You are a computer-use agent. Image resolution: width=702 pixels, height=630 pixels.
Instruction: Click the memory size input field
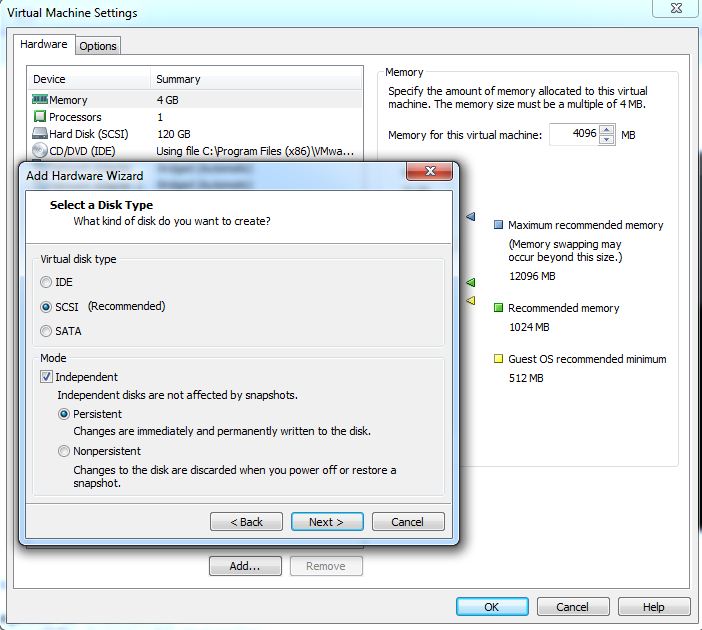pos(573,135)
